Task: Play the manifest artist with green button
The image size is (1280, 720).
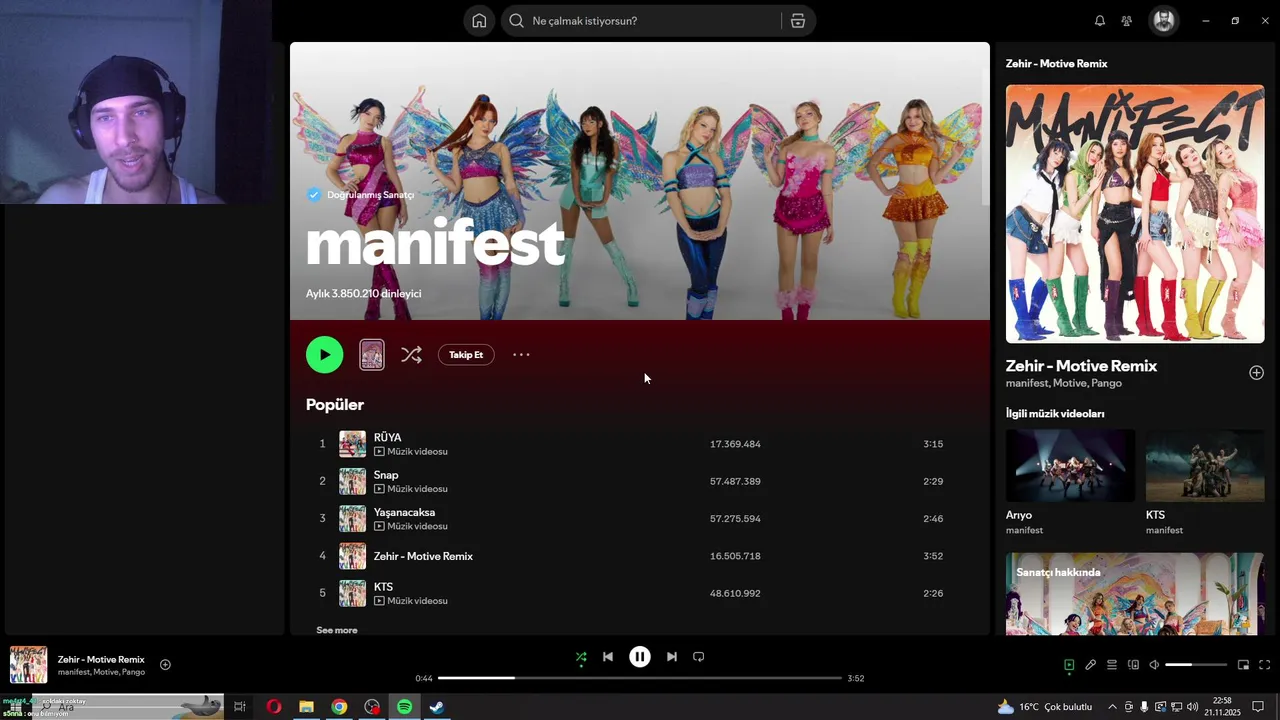Action: click(x=324, y=355)
